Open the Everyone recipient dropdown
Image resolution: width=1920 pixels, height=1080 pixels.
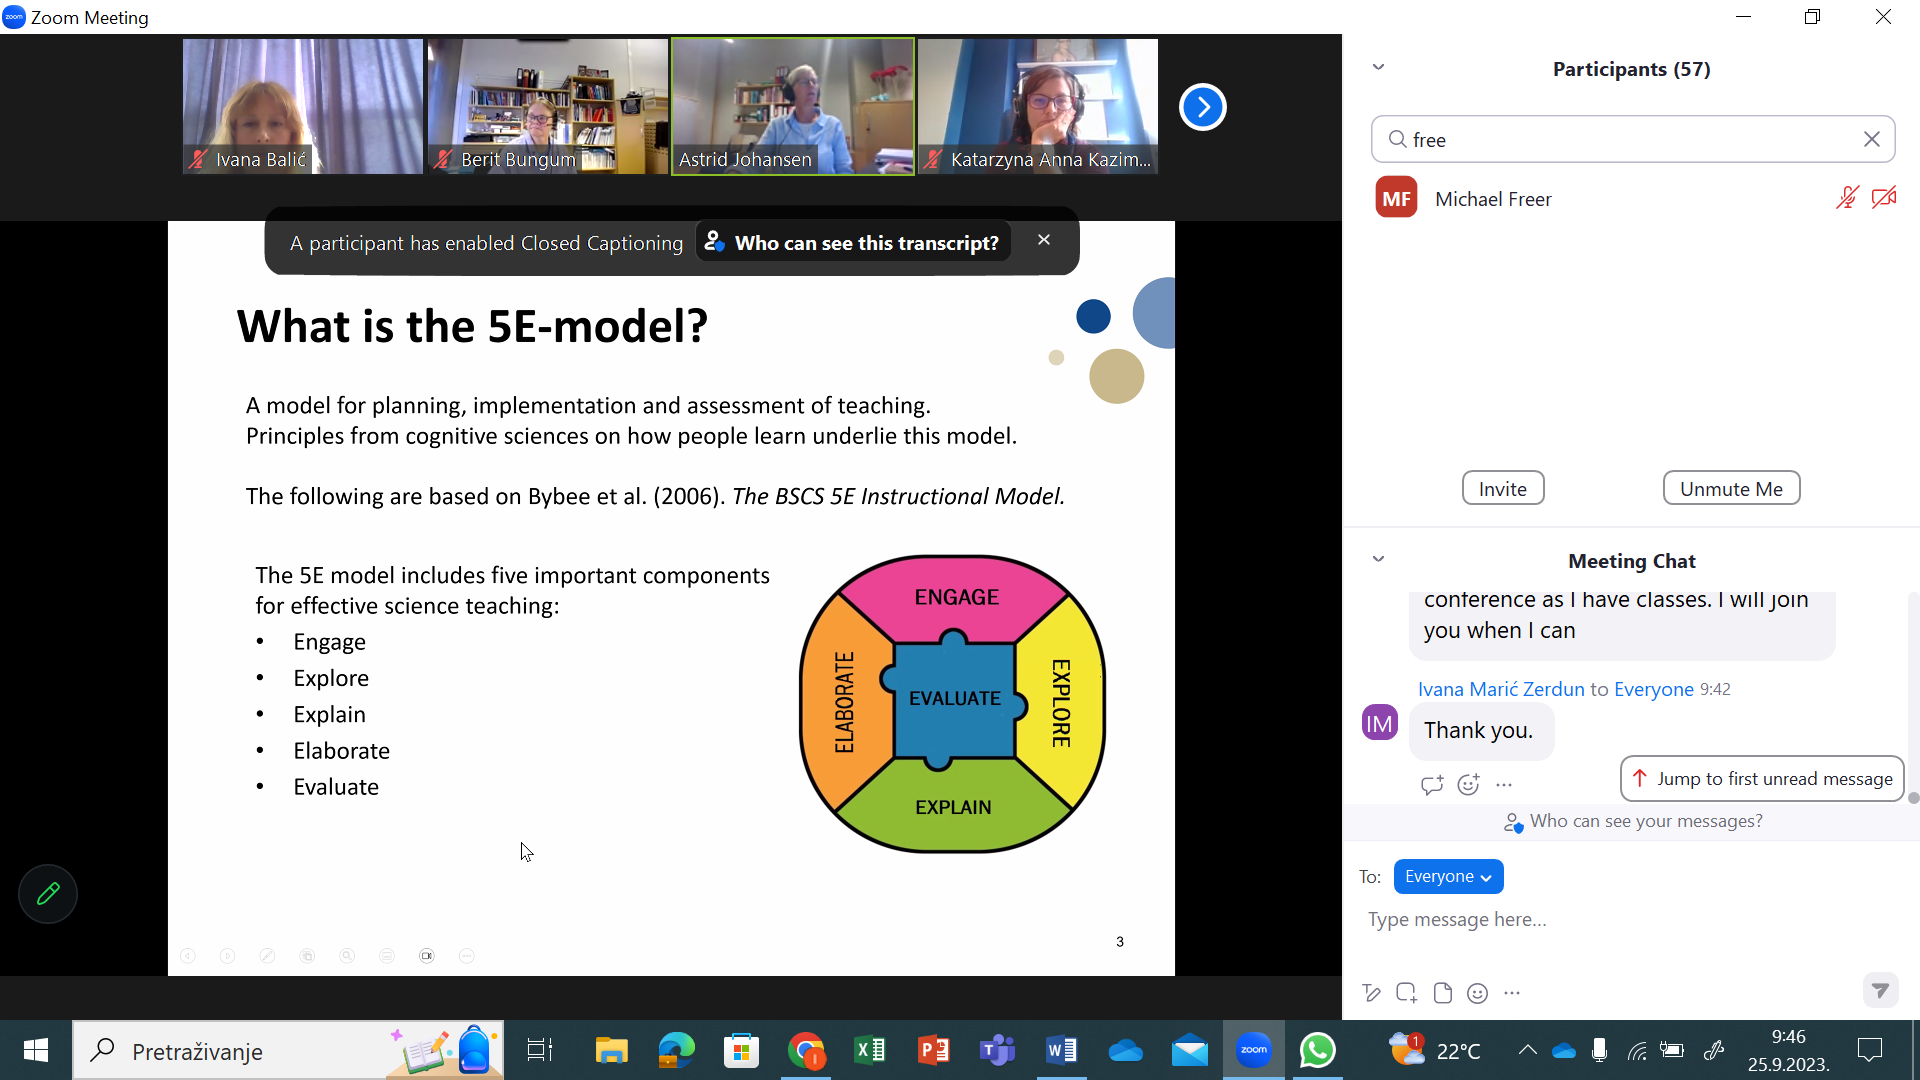1448,876
